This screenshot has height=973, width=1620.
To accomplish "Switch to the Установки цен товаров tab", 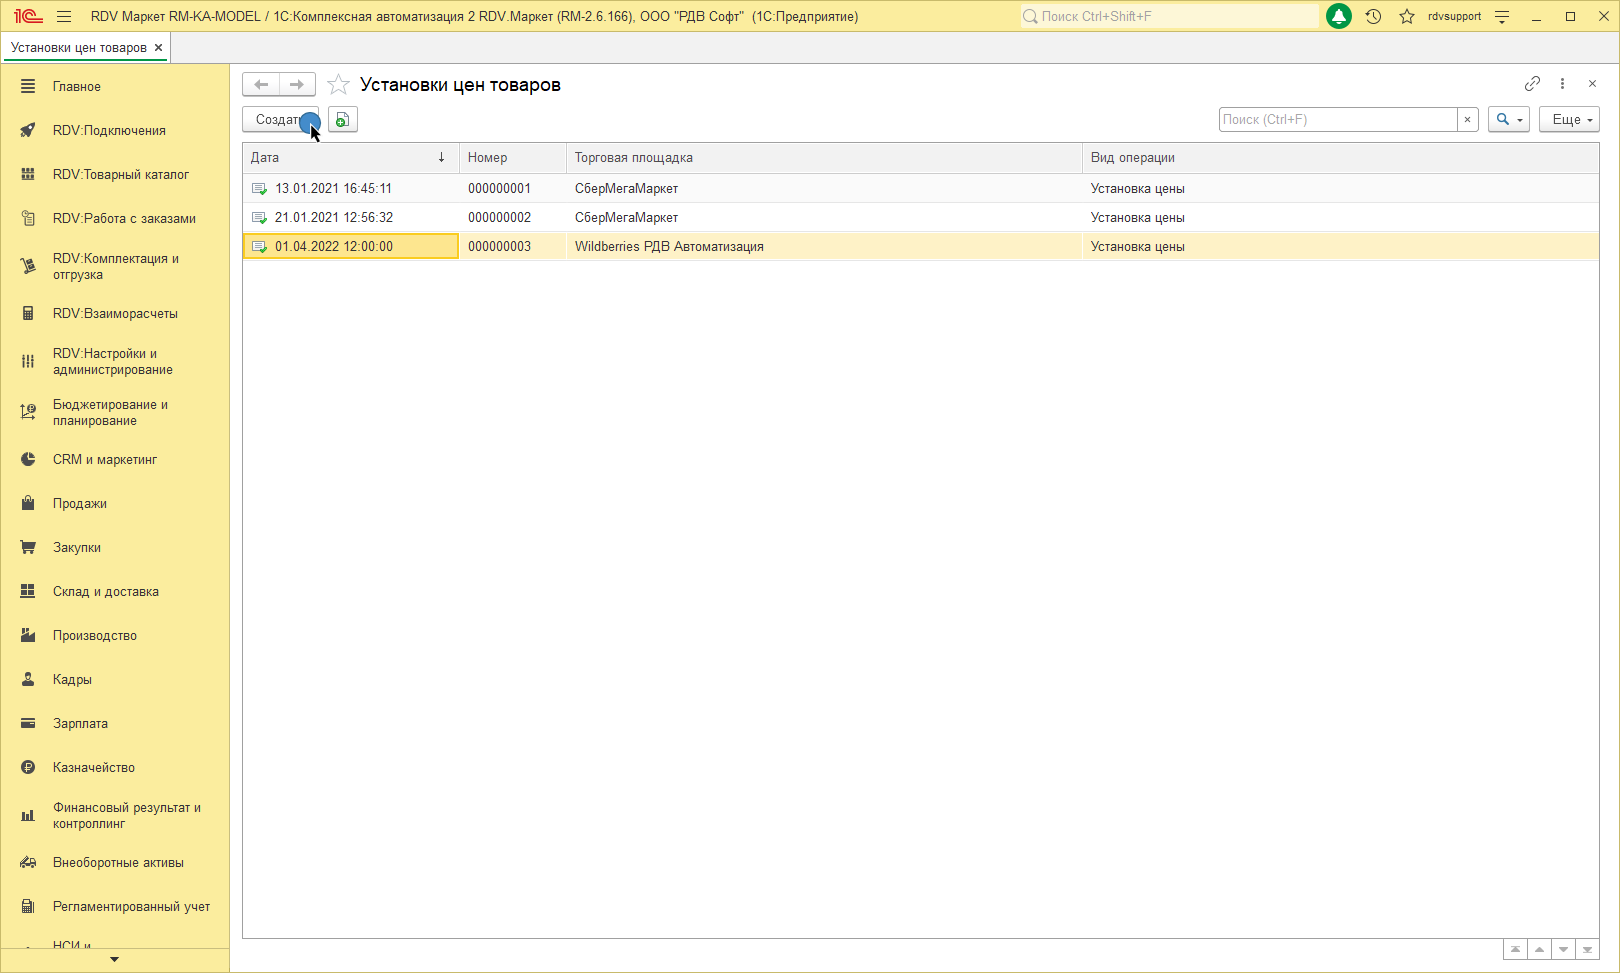I will click(79, 48).
